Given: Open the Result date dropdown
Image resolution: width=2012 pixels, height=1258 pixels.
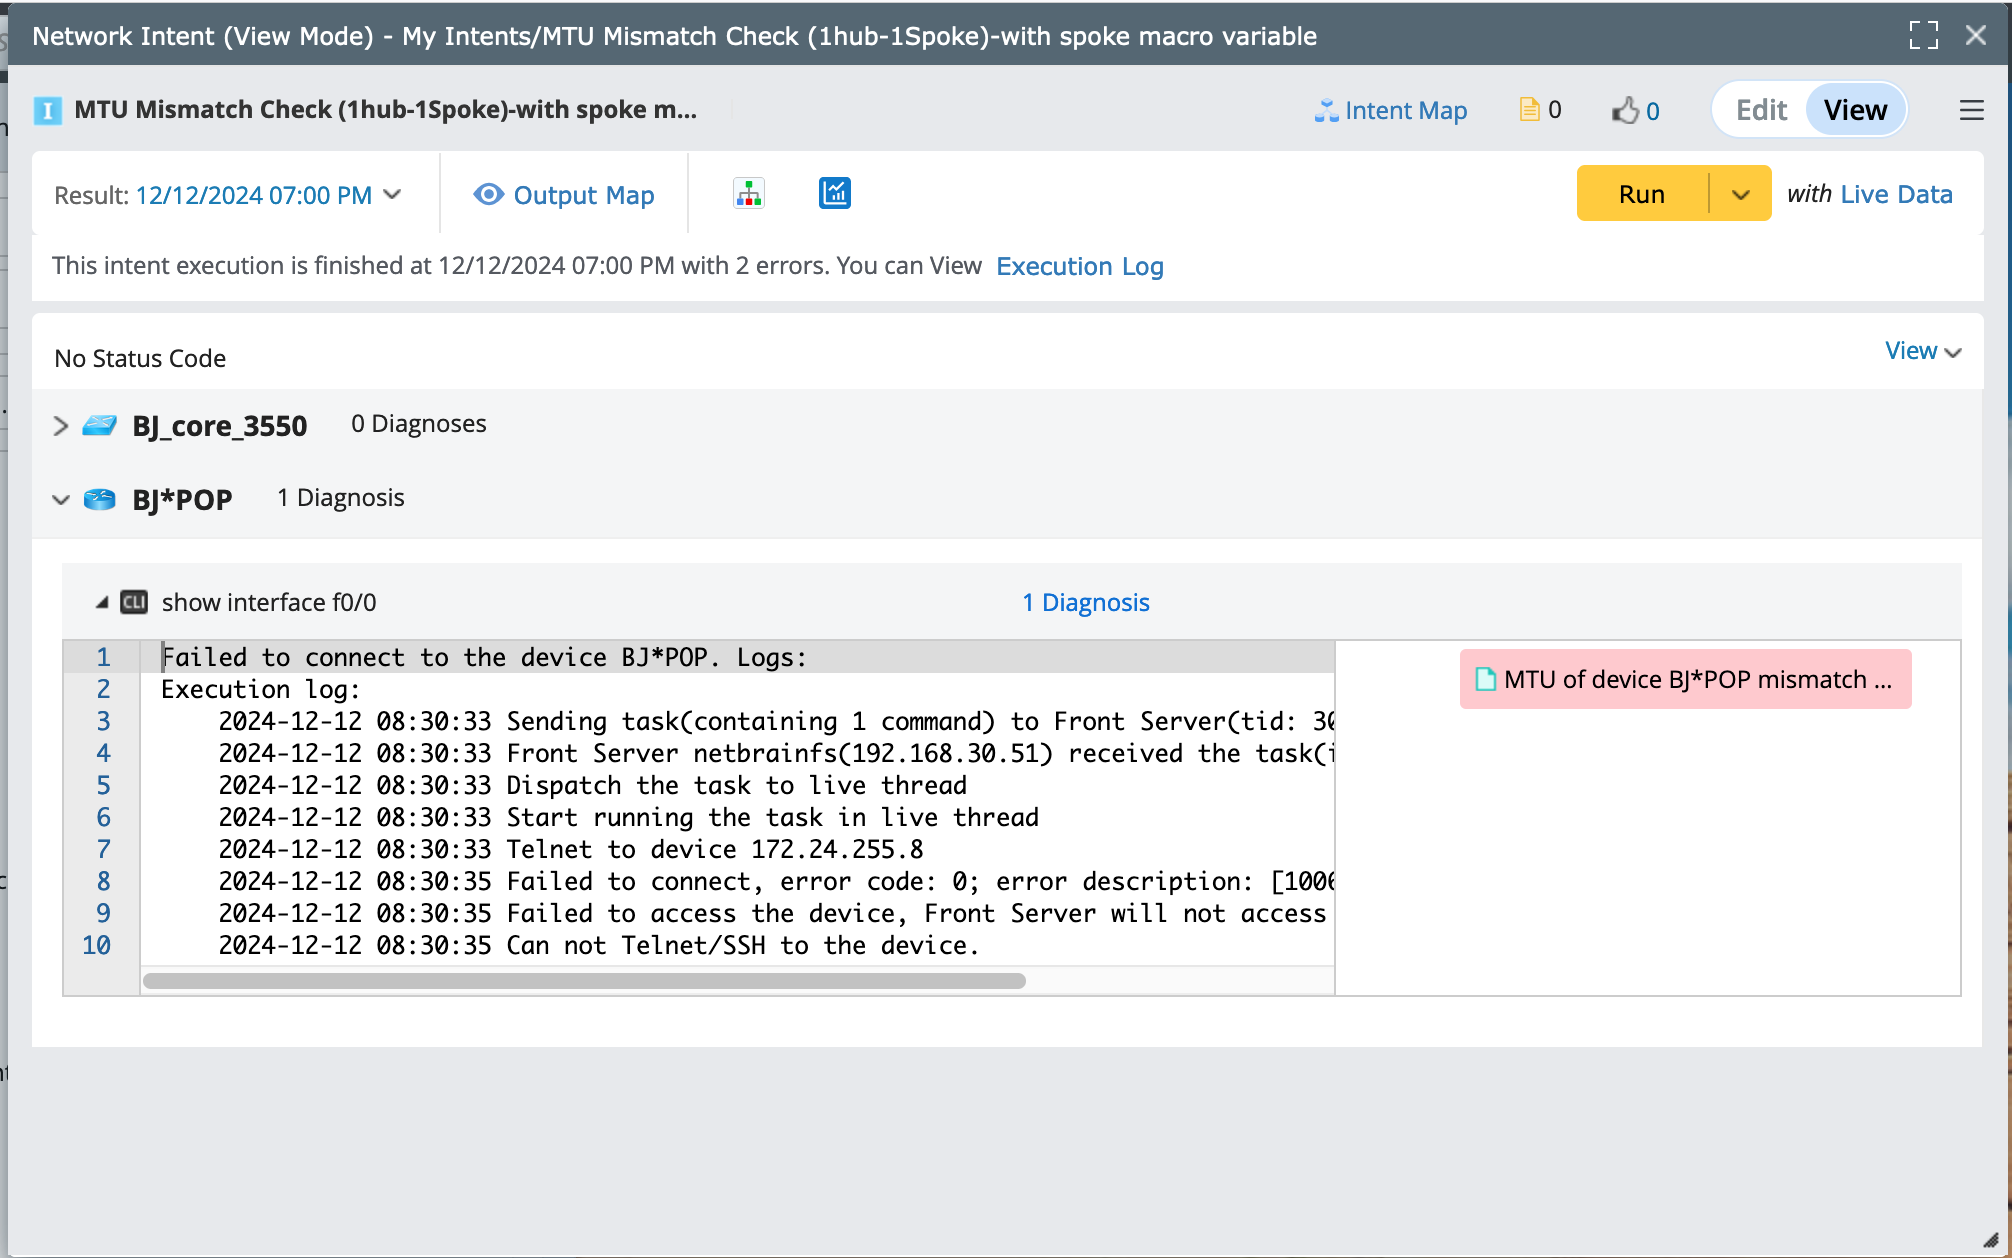Looking at the screenshot, I should click(x=393, y=194).
